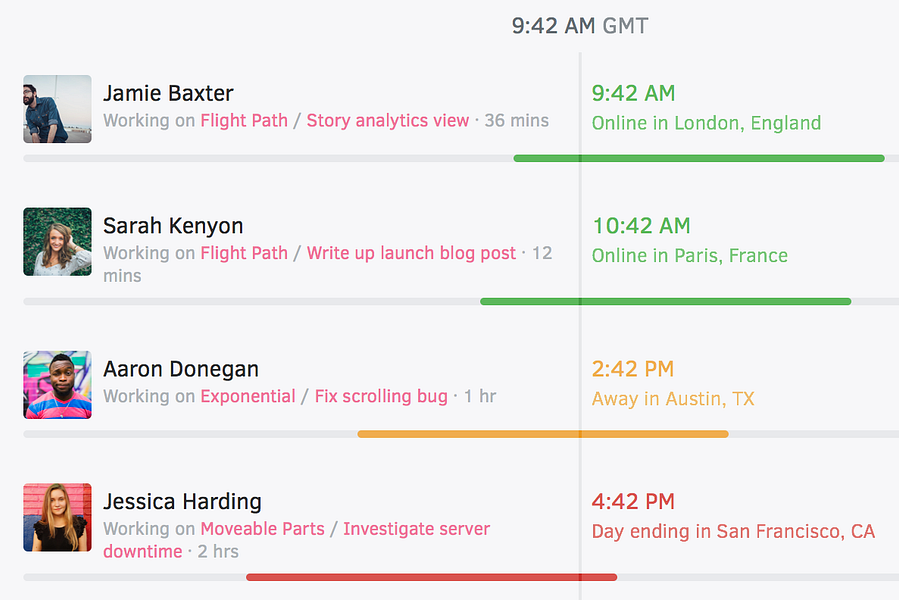This screenshot has height=600, width=899.
Task: Open Aaron Donegan's profile photo
Action: point(57,385)
